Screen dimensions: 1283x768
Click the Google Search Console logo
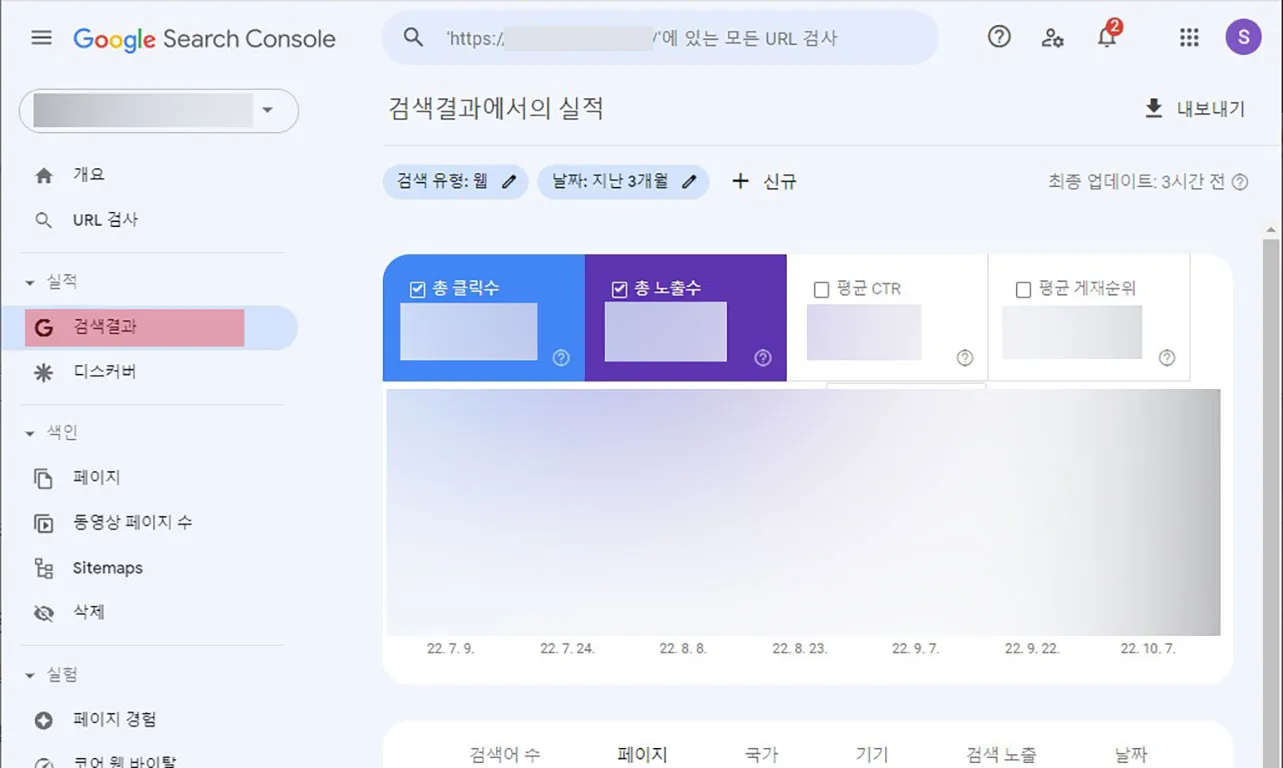click(x=204, y=39)
